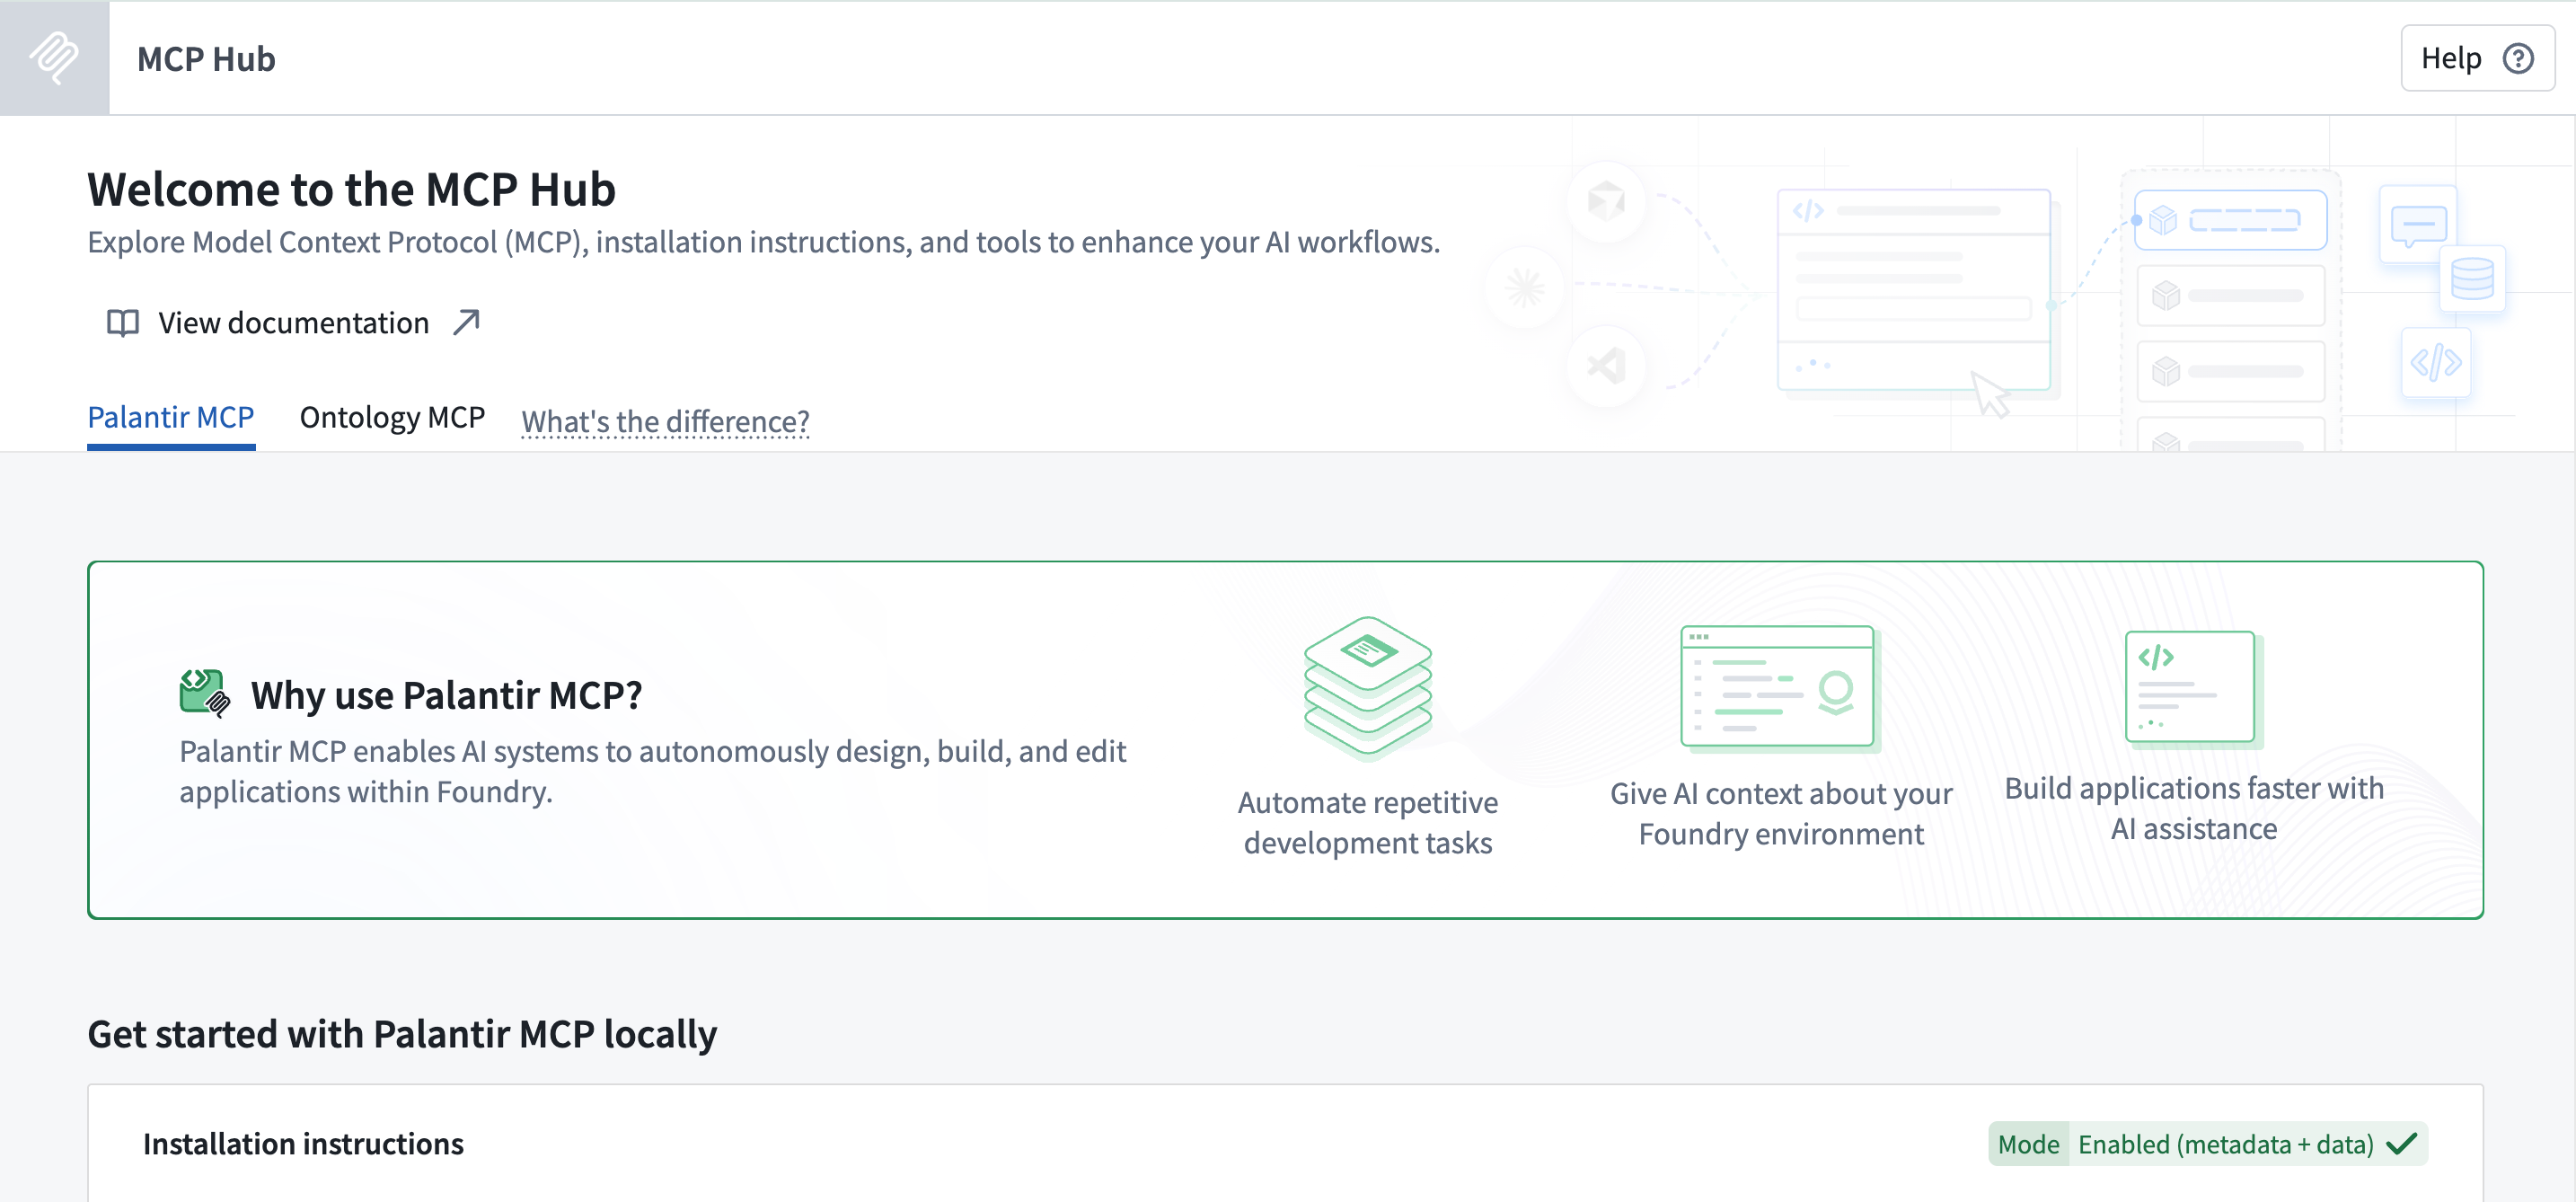Click the window icon above Give AI context
The height and width of the screenshot is (1202, 2576).
click(1779, 688)
